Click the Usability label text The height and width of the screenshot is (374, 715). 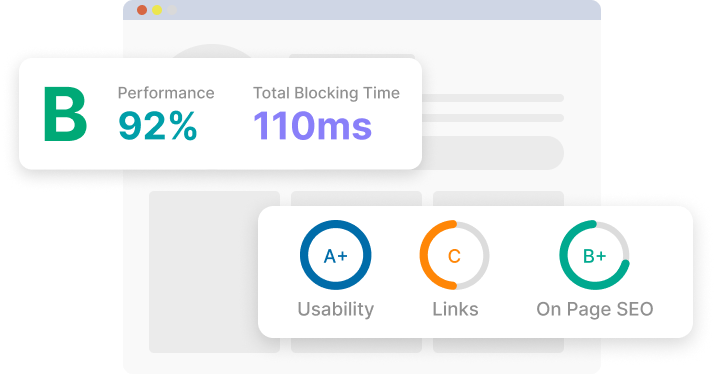point(336,309)
